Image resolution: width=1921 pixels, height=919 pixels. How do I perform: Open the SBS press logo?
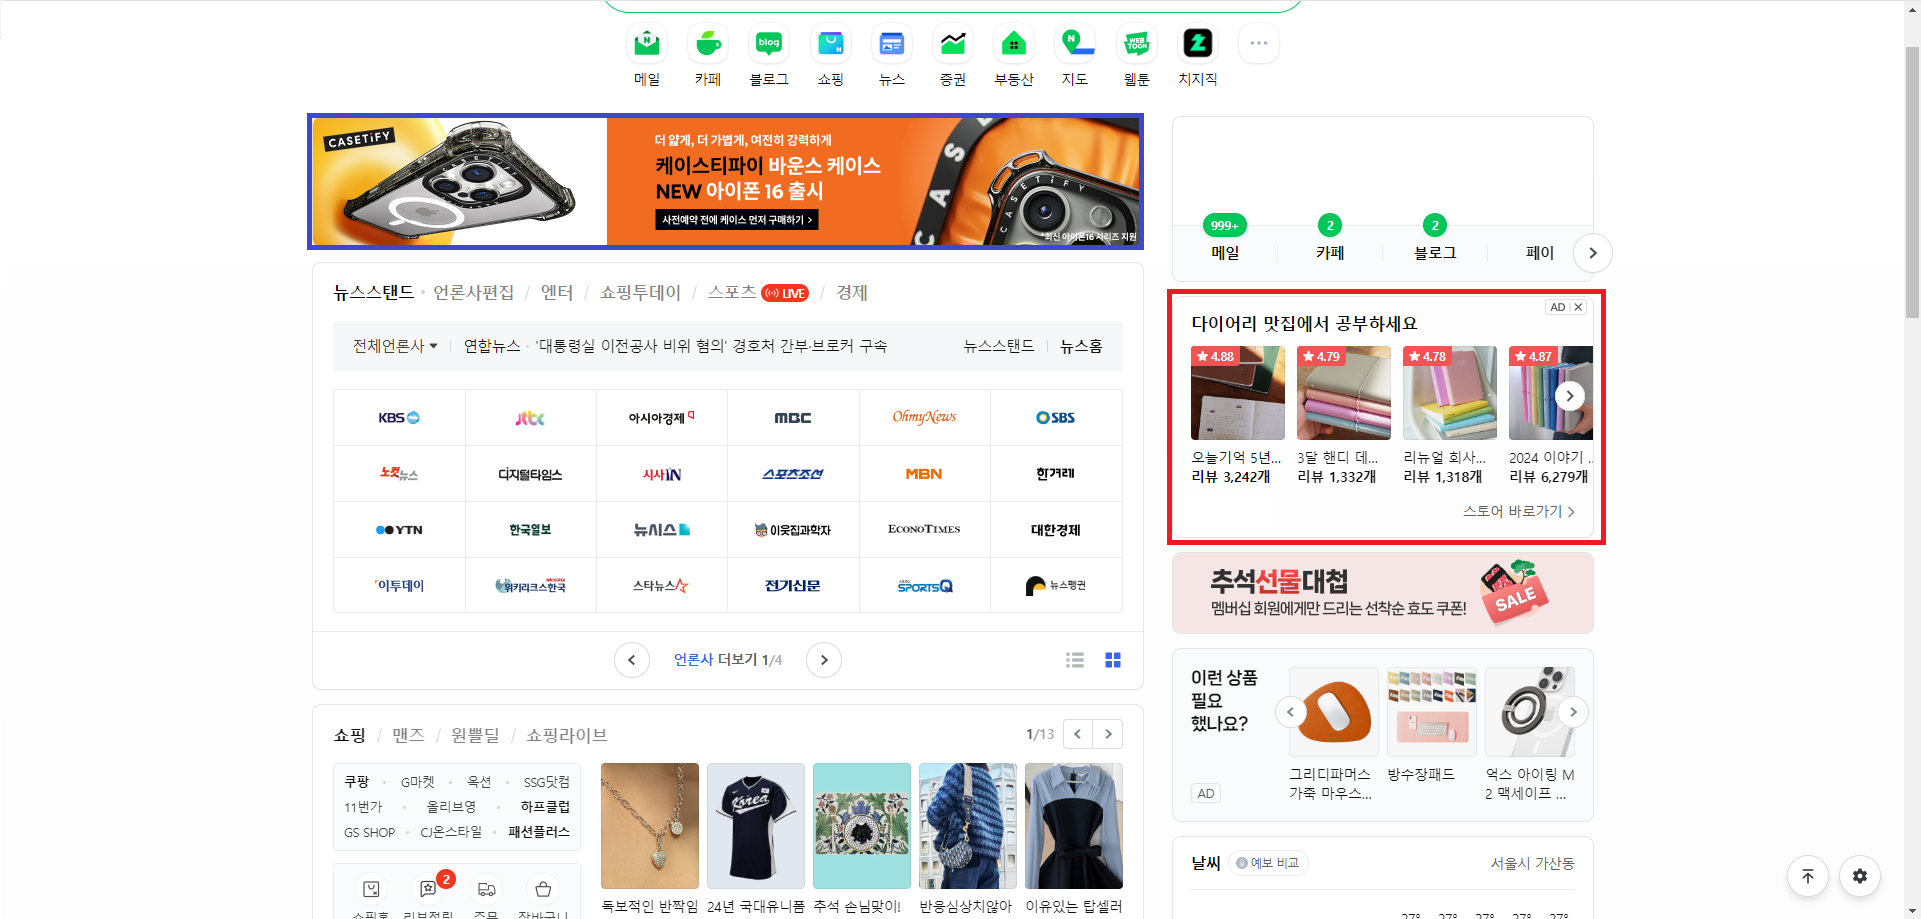1056,418
